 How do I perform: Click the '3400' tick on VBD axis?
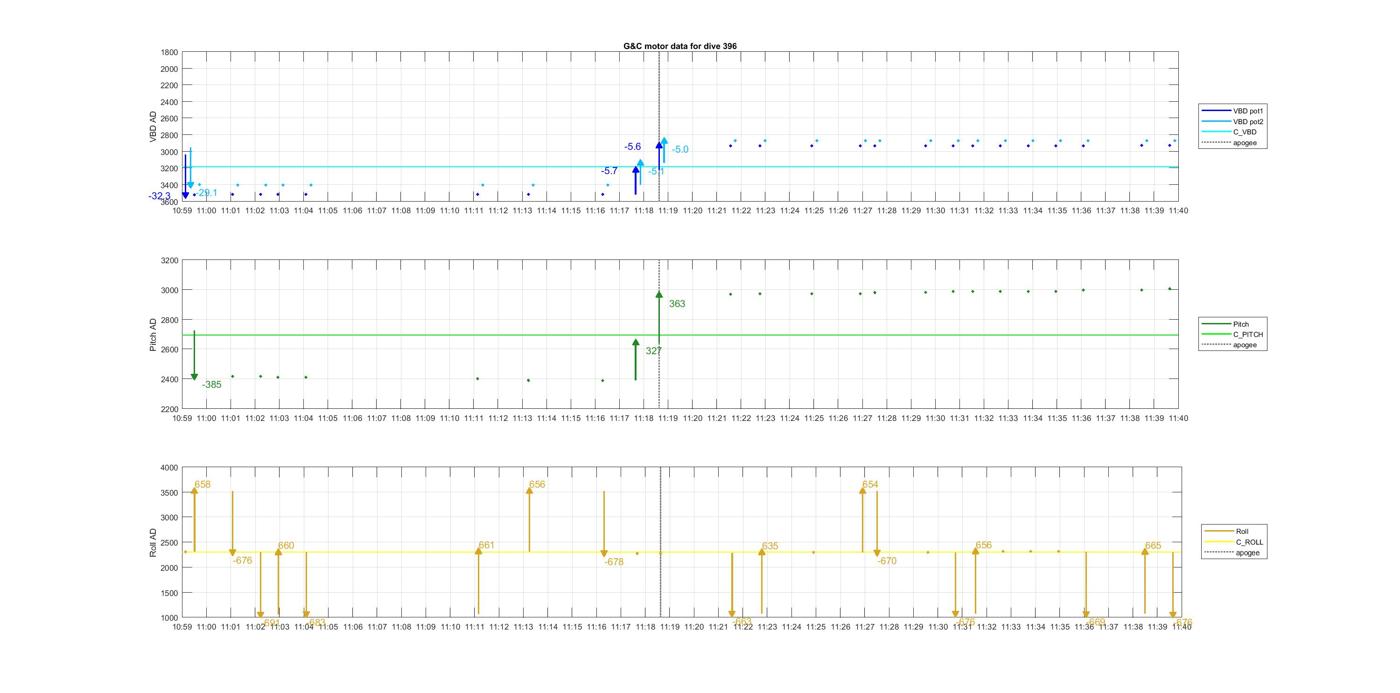170,185
